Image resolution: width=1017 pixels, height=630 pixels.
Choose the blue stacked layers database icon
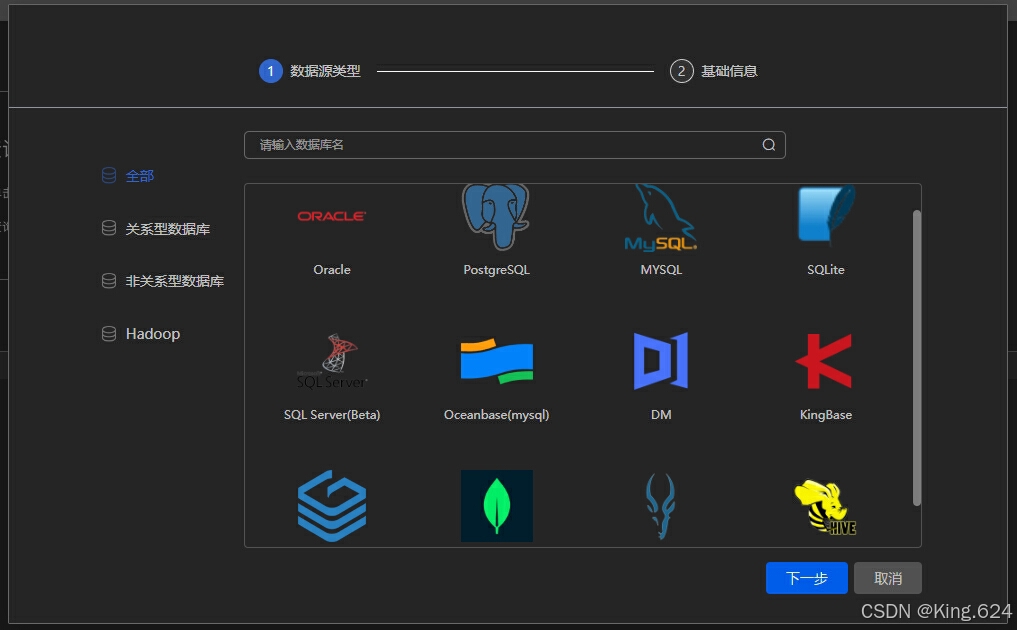331,506
